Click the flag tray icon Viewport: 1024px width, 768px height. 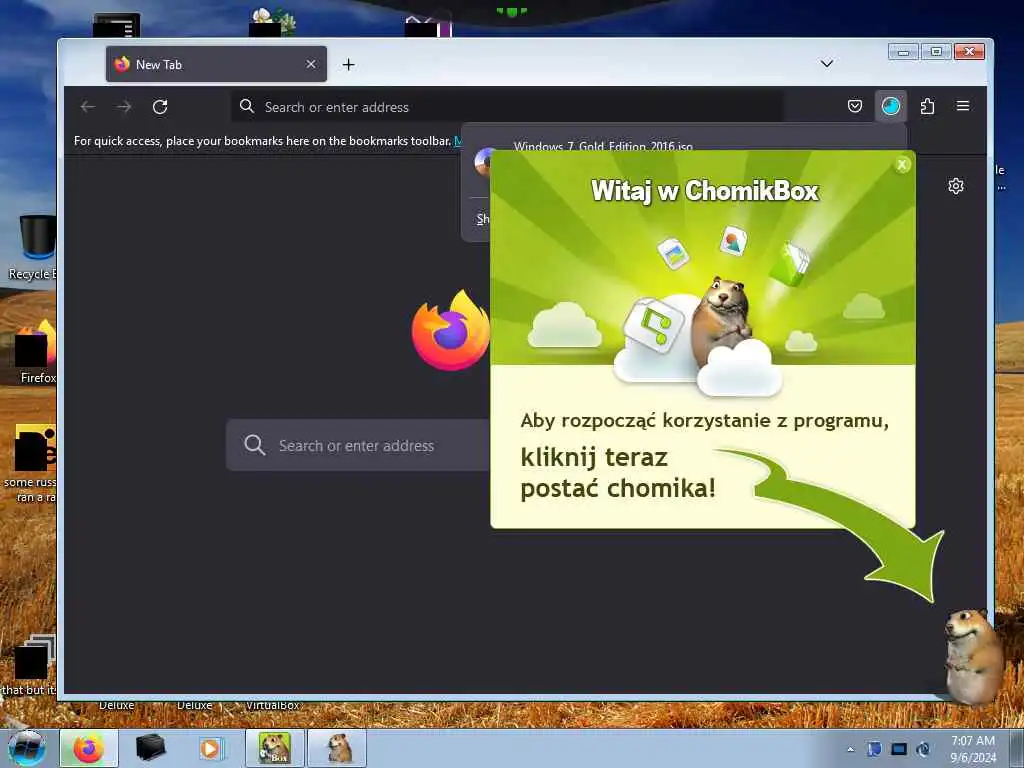click(x=874, y=749)
